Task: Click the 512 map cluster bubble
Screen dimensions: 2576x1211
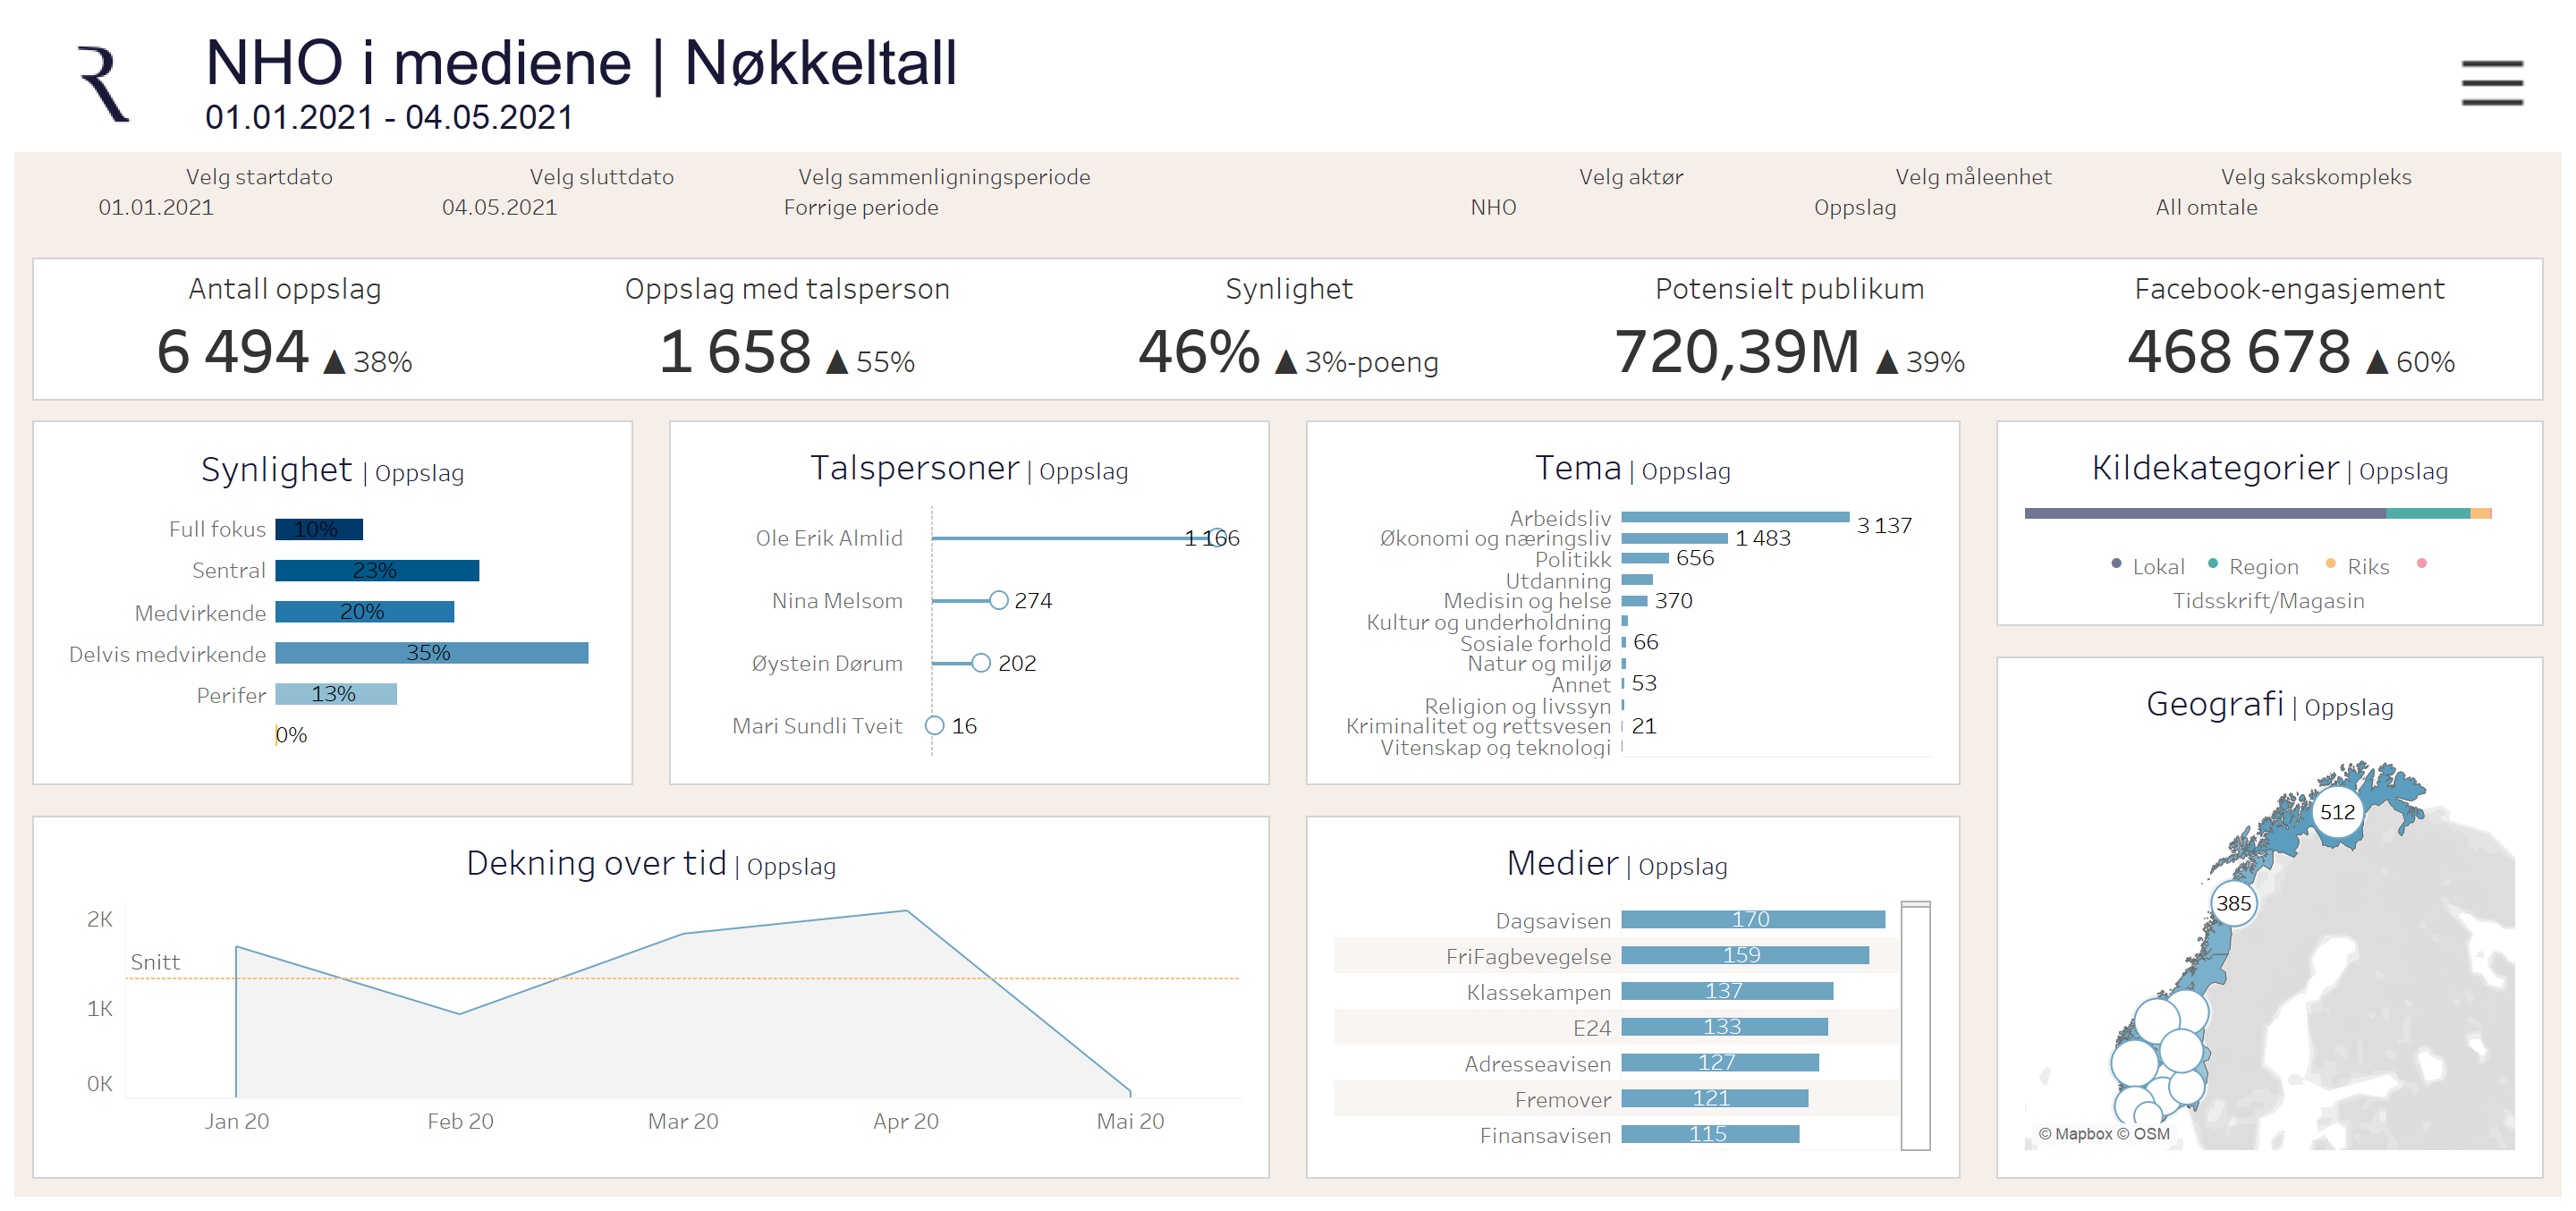Action: [x=2337, y=812]
